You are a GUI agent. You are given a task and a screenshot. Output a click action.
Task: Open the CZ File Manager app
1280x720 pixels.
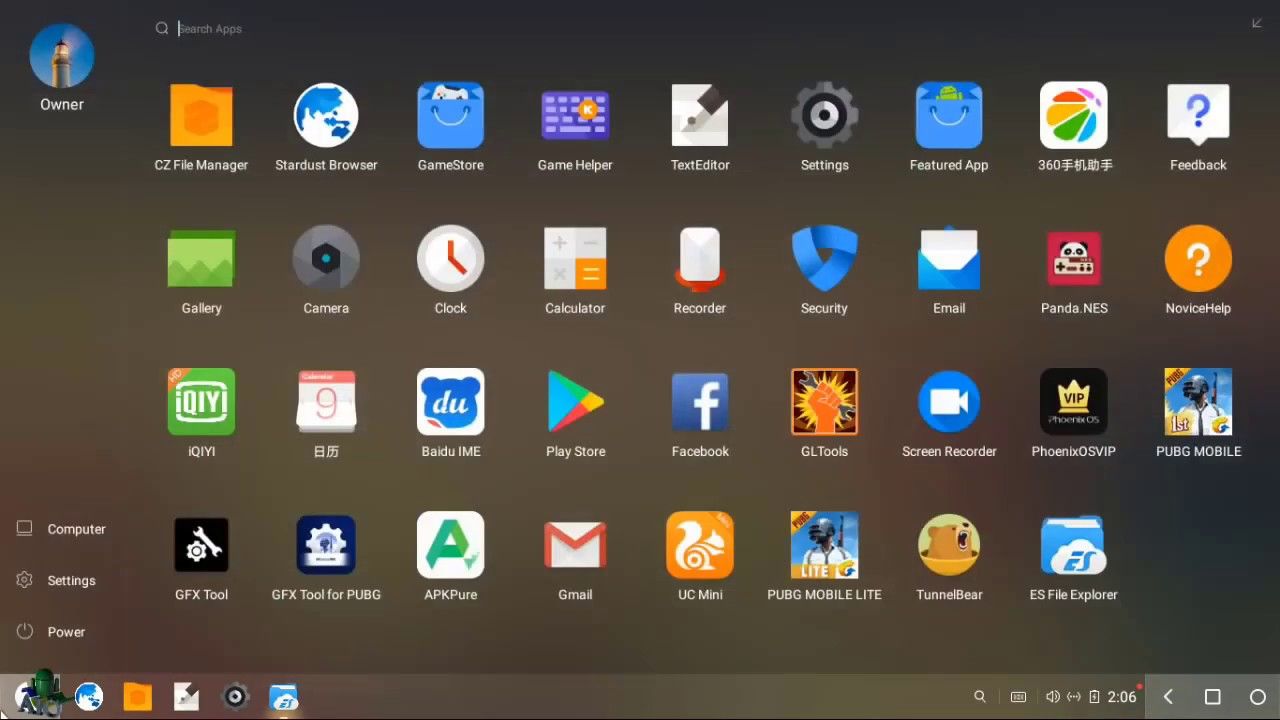click(x=201, y=116)
